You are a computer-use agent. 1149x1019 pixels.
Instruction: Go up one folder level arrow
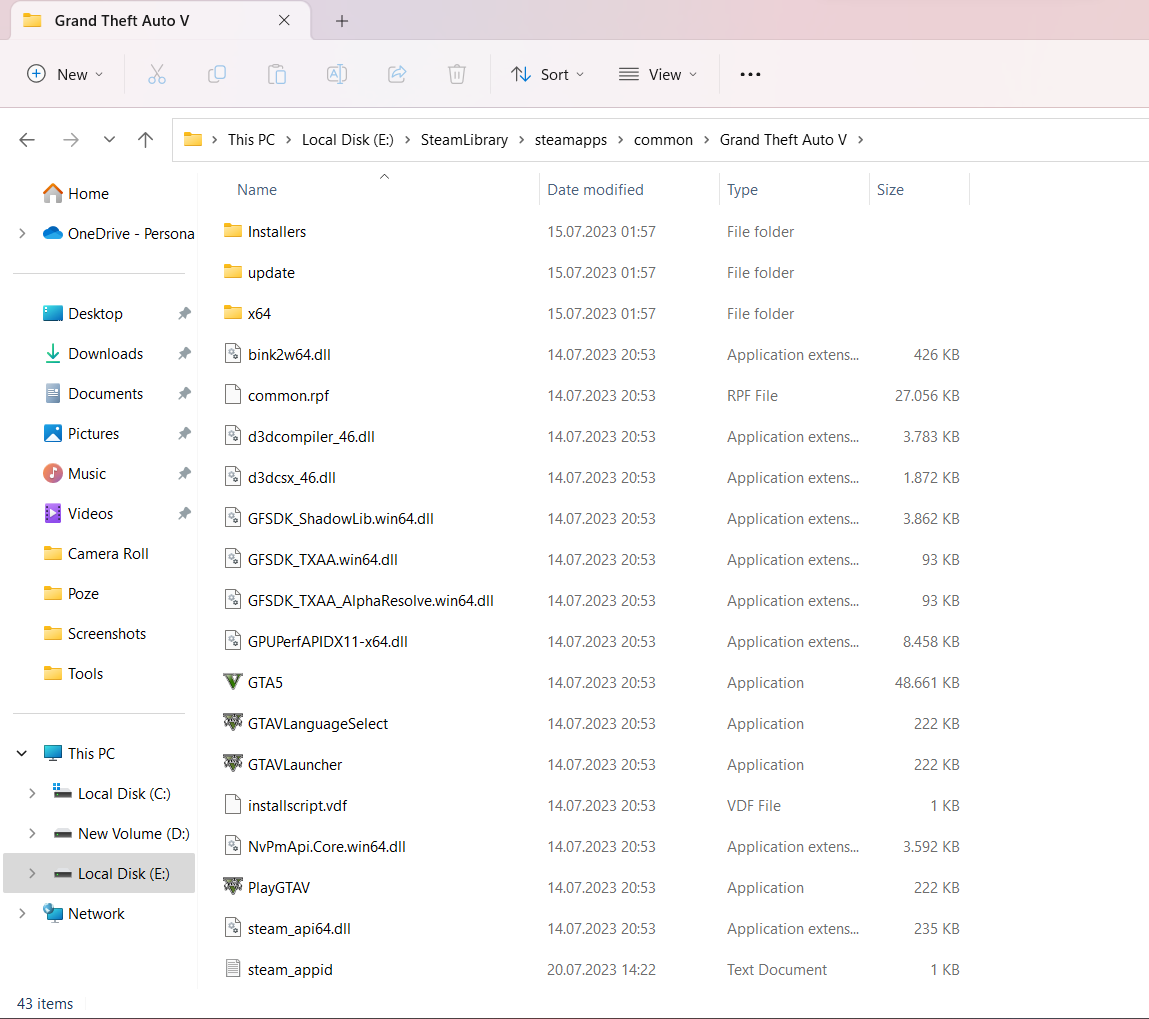point(146,139)
